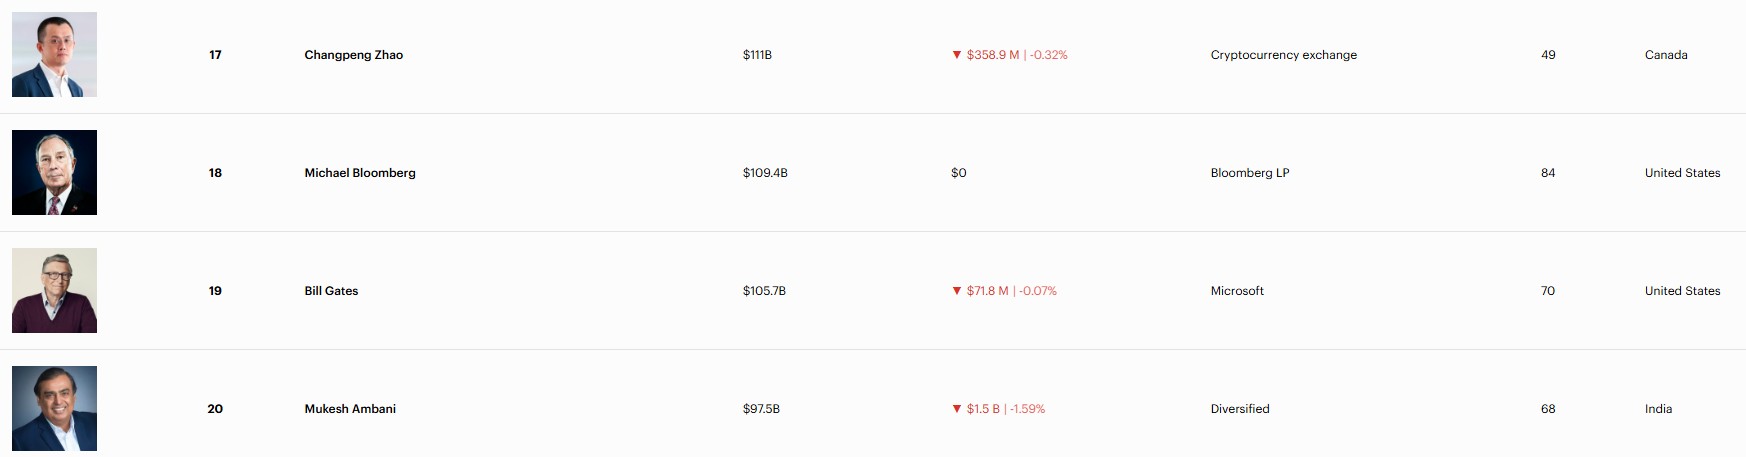Click the India country label

pyautogui.click(x=1658, y=409)
